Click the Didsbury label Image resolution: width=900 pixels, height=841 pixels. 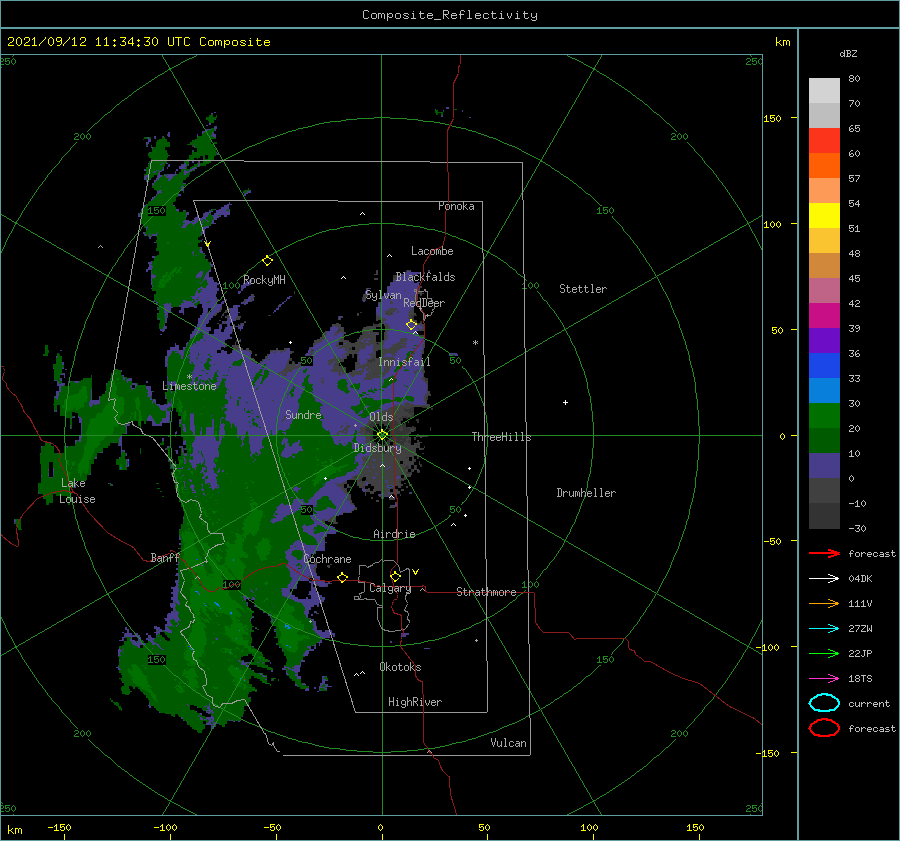377,448
